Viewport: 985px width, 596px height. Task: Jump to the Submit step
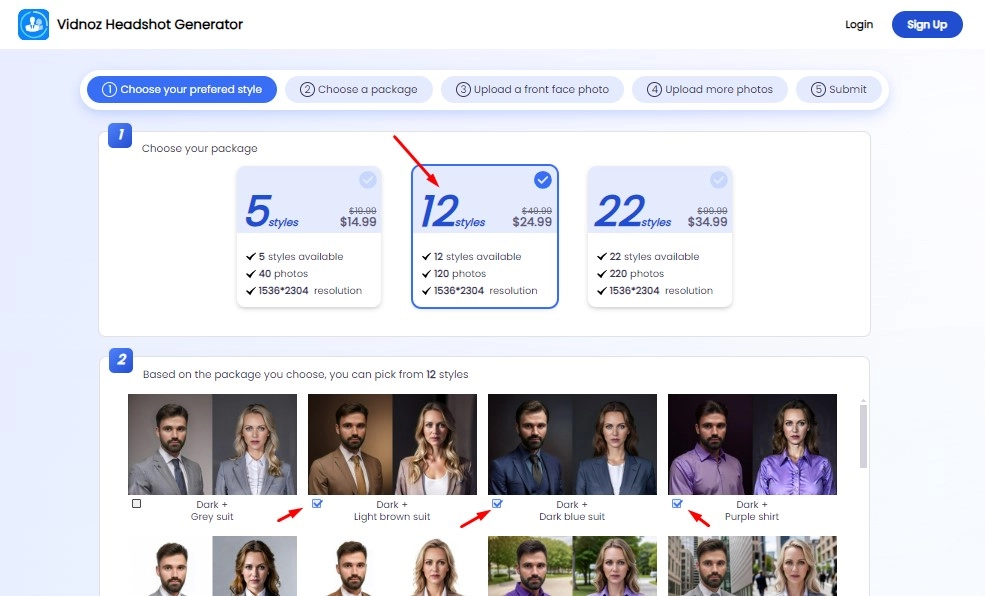[x=839, y=89]
